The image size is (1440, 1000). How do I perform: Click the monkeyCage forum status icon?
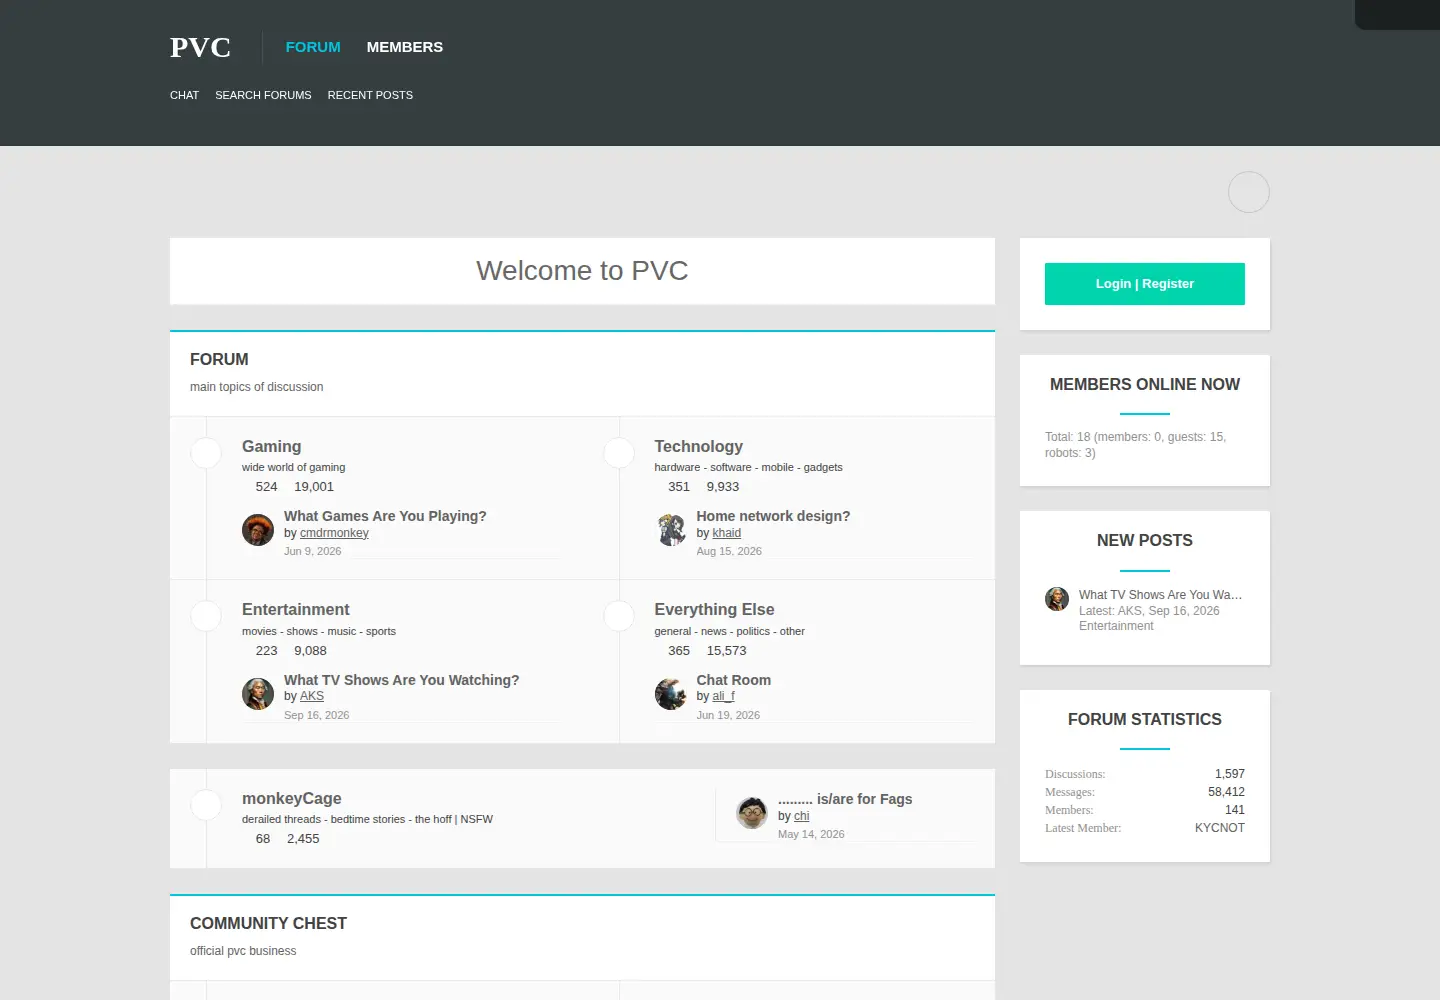(206, 805)
